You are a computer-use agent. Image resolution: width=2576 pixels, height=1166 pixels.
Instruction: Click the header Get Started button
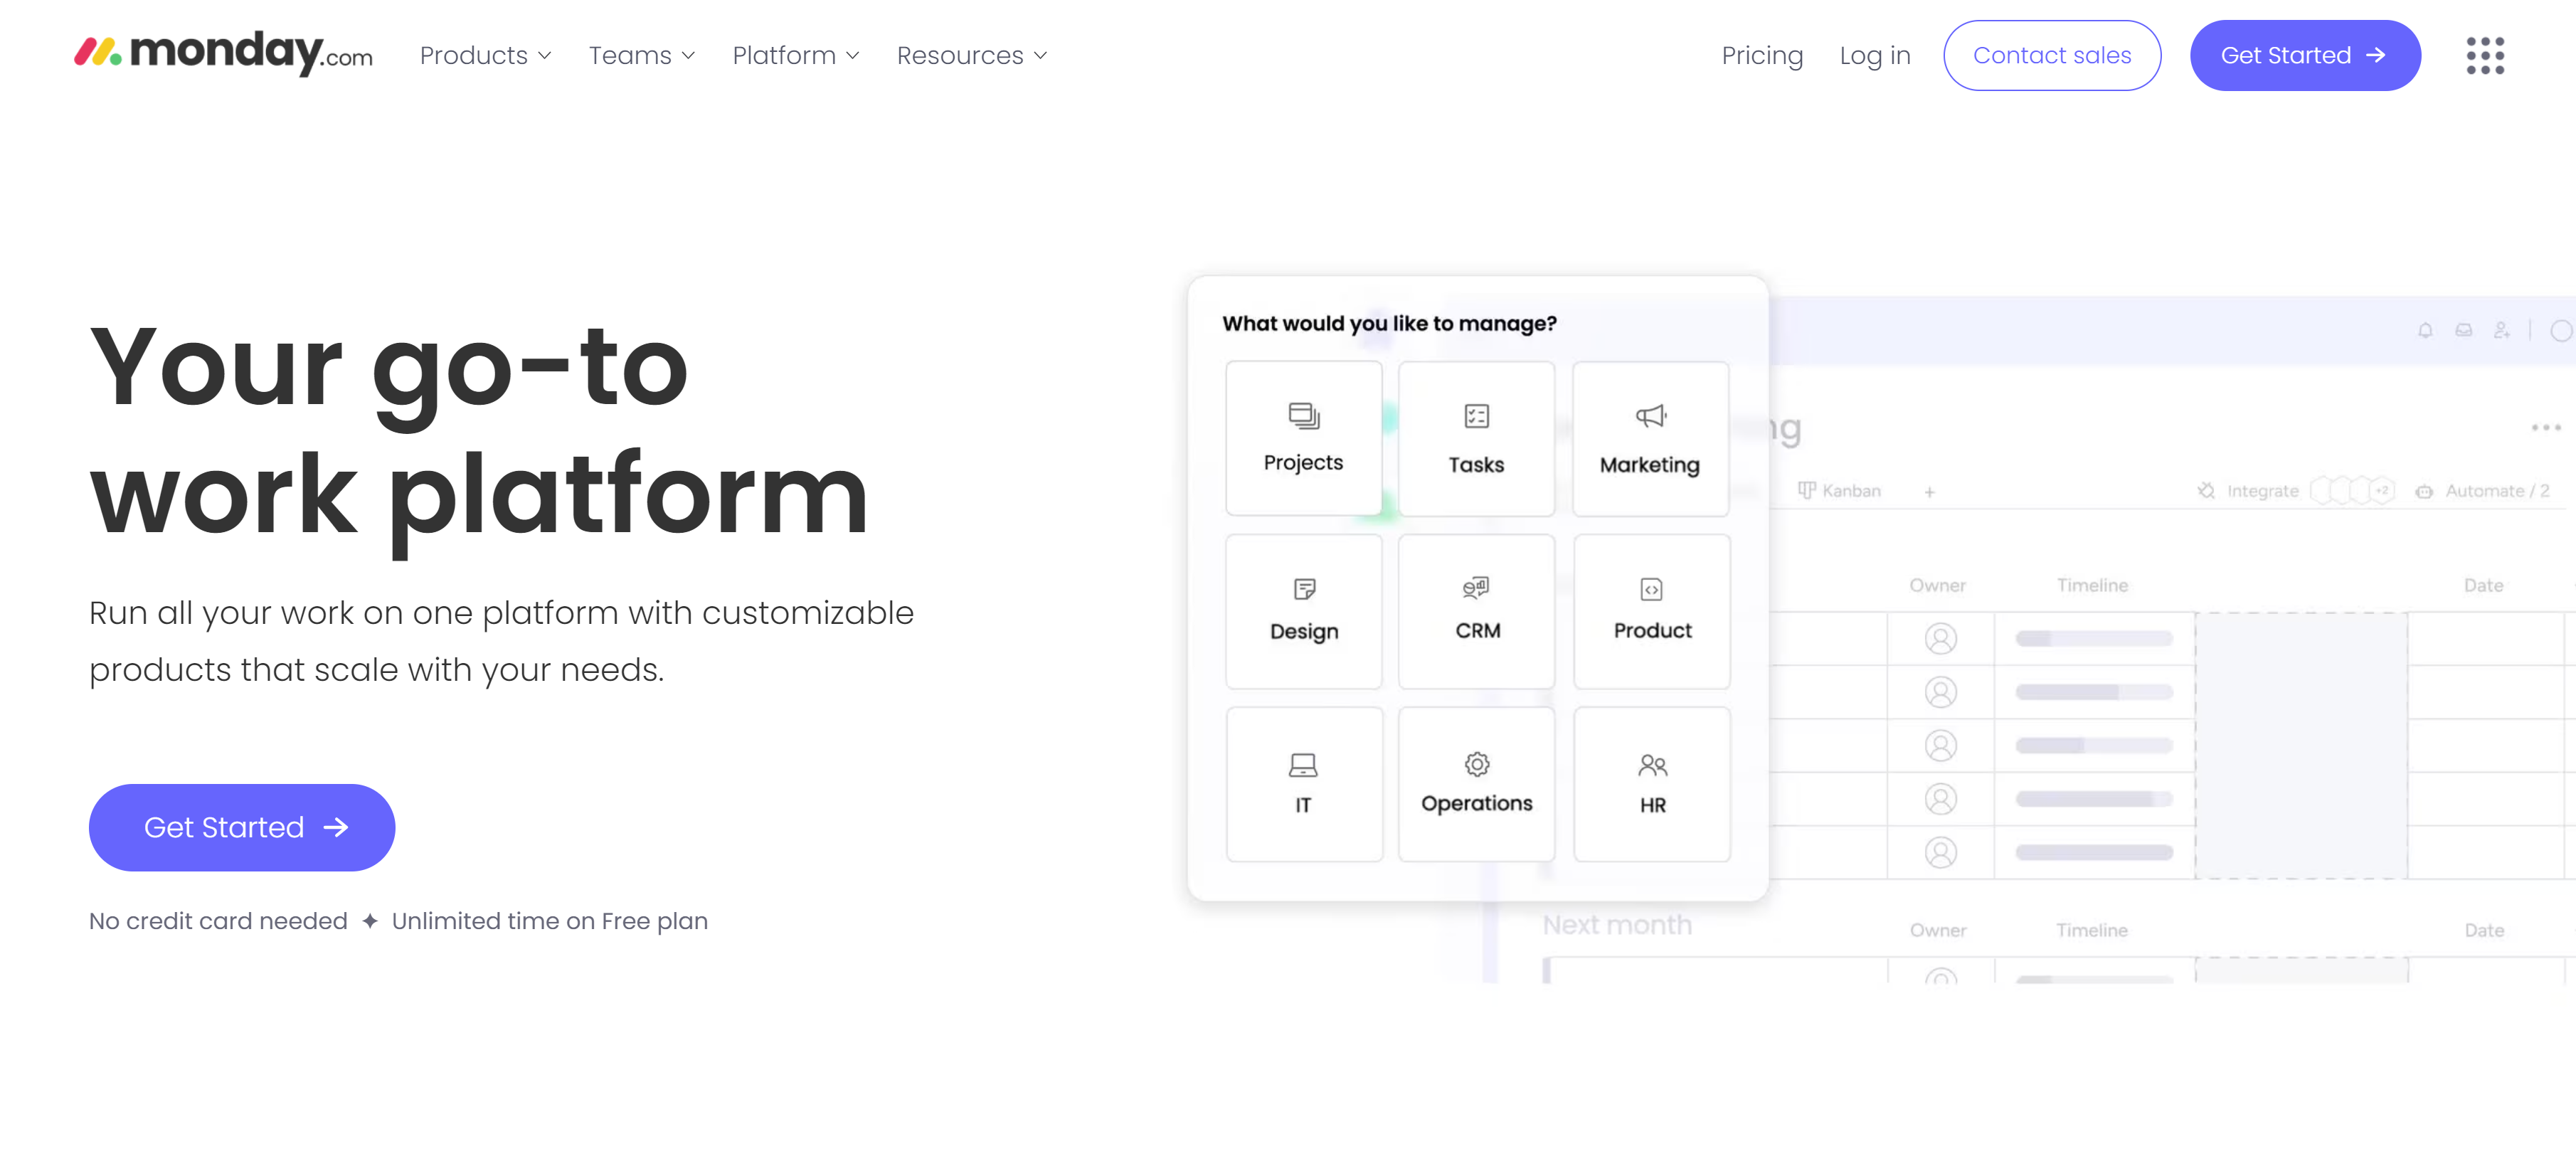pos(2304,56)
